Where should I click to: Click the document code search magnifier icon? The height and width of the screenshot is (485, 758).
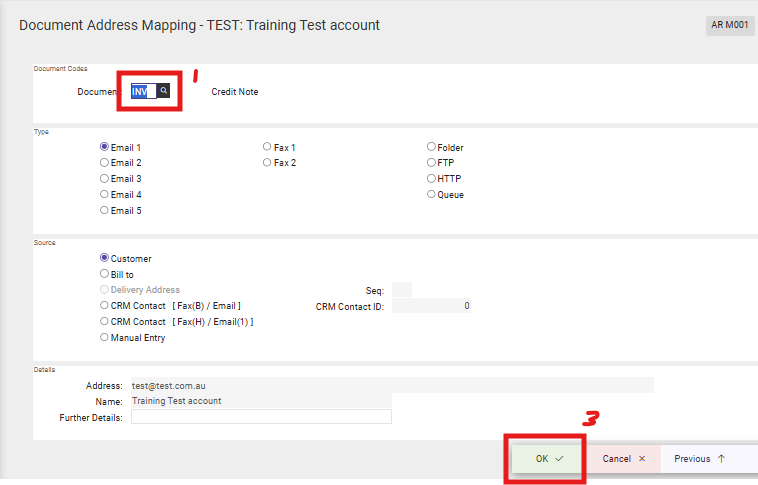click(x=164, y=91)
